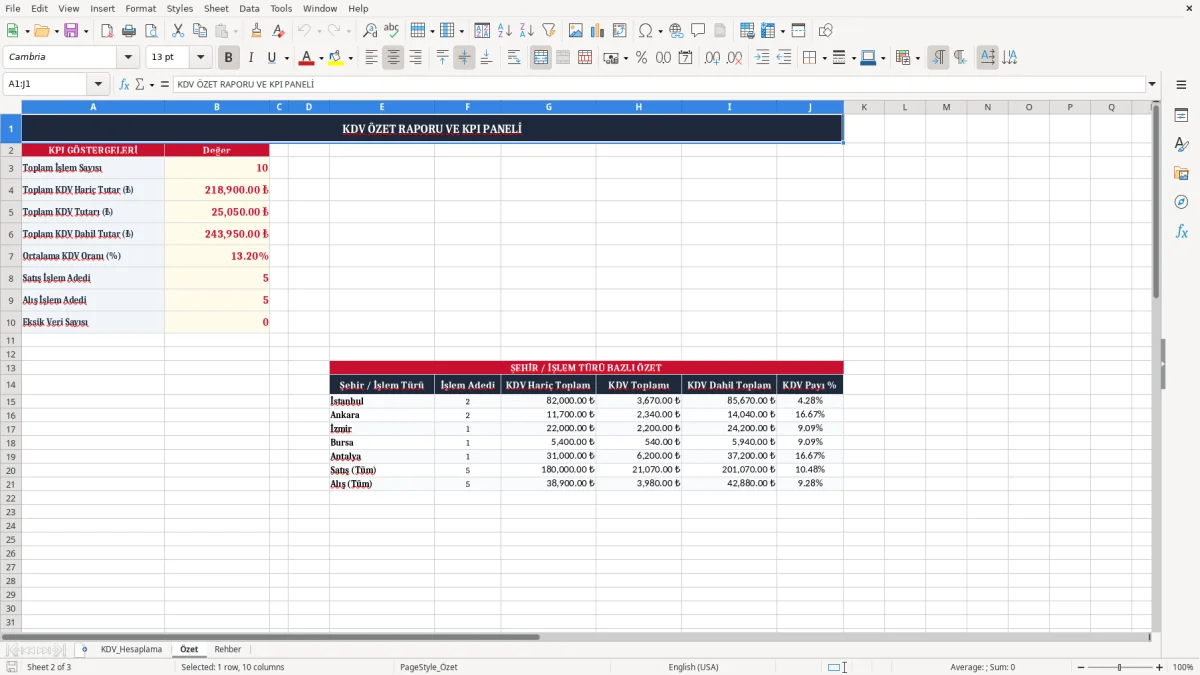Image resolution: width=1200 pixels, height=675 pixels.
Task: Toggle Italic formatting
Action: (251, 58)
